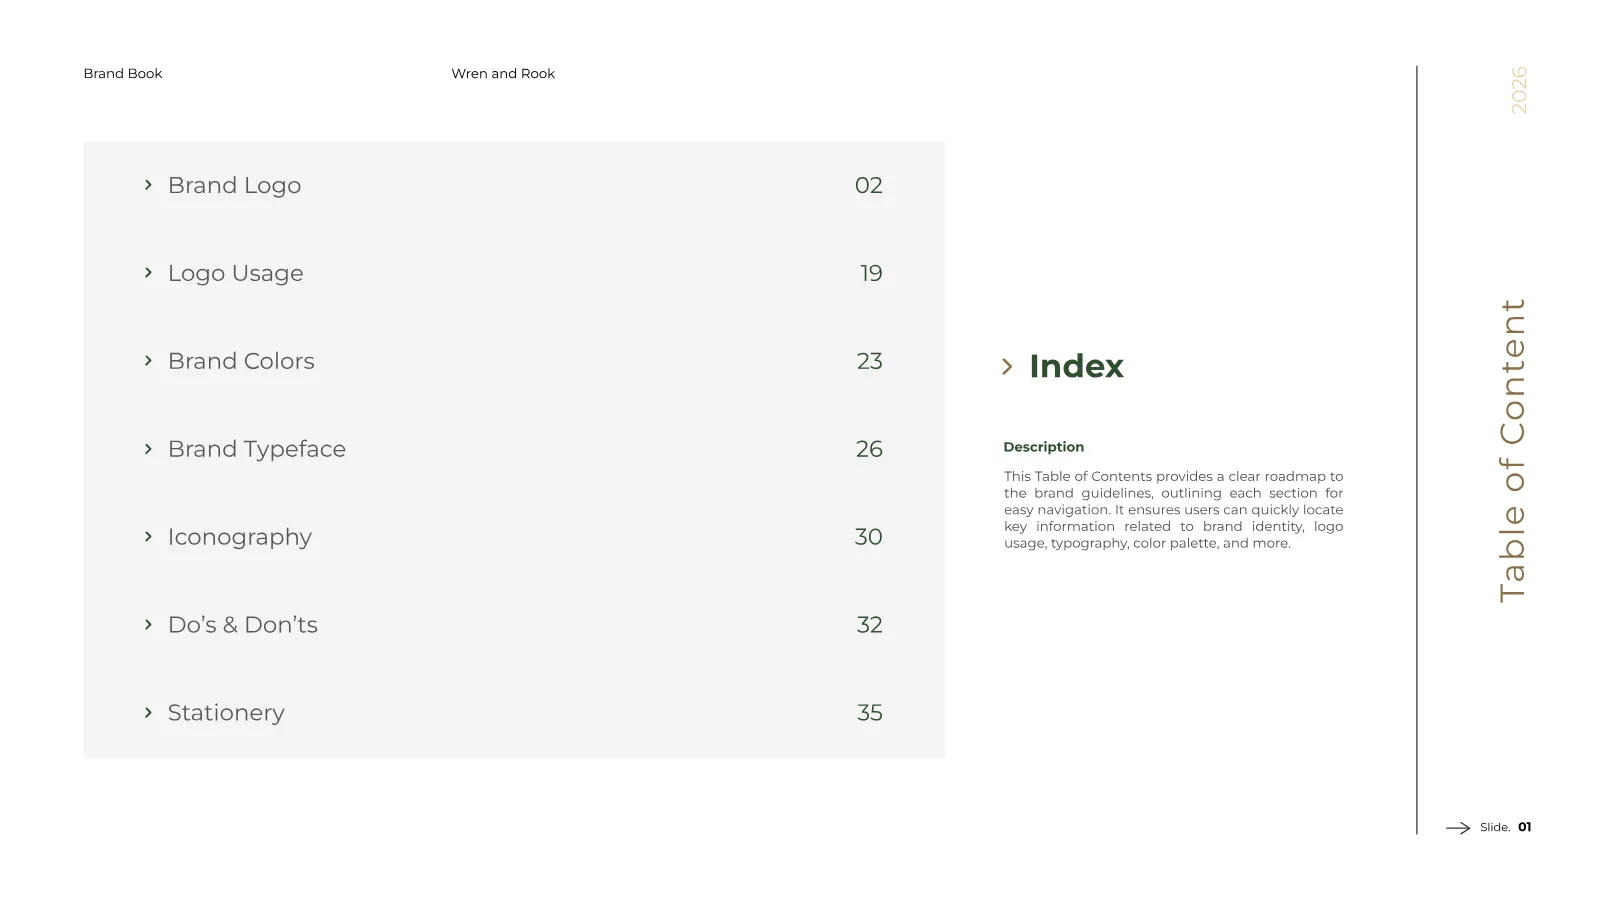1600x900 pixels.
Task: Click the Wren and Rook header text
Action: [x=503, y=74]
